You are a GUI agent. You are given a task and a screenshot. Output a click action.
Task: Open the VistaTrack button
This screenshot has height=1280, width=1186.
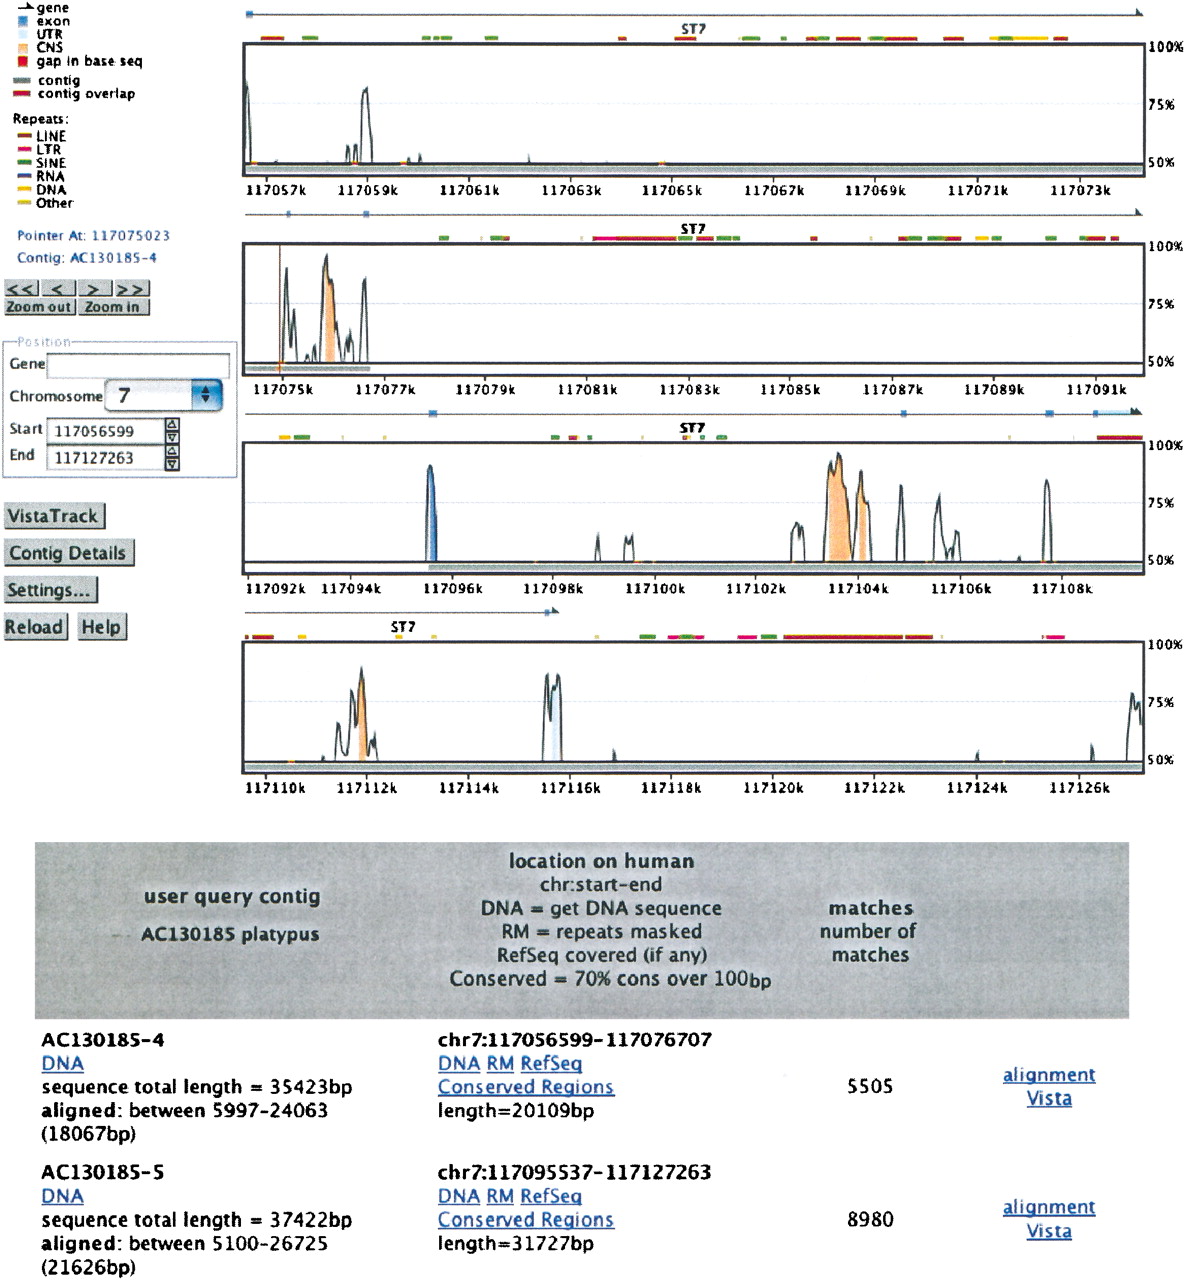(54, 516)
